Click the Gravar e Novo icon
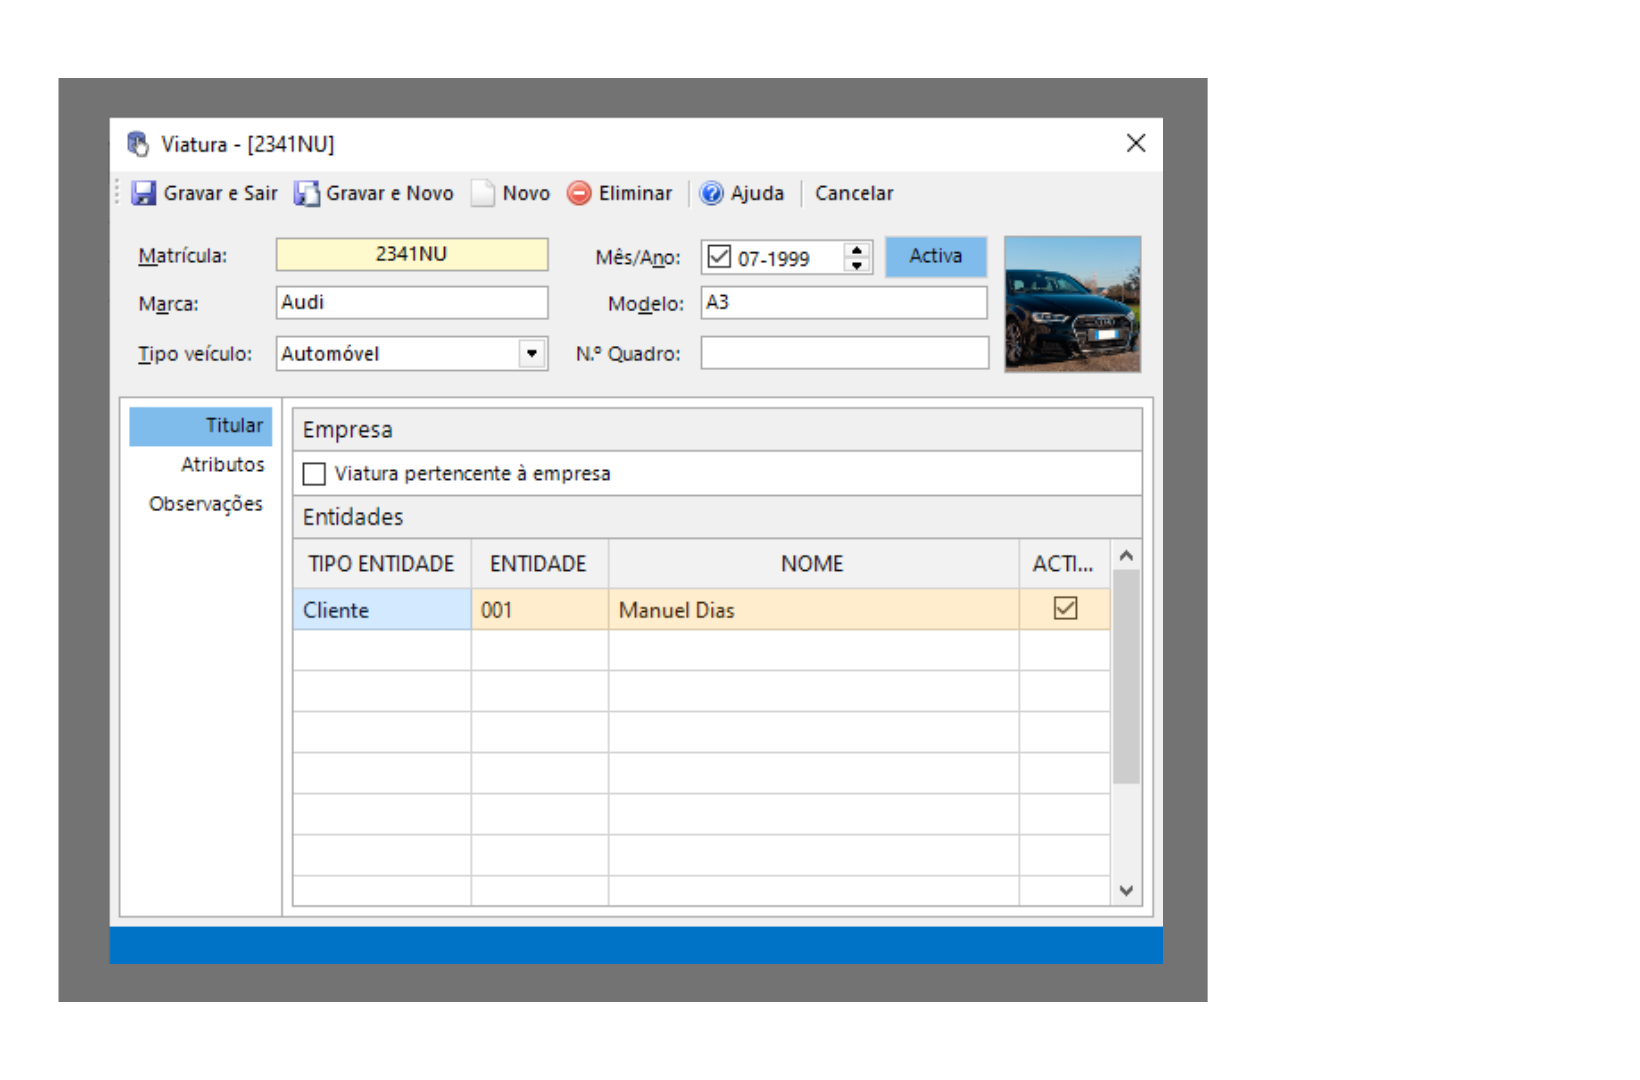 coord(306,193)
